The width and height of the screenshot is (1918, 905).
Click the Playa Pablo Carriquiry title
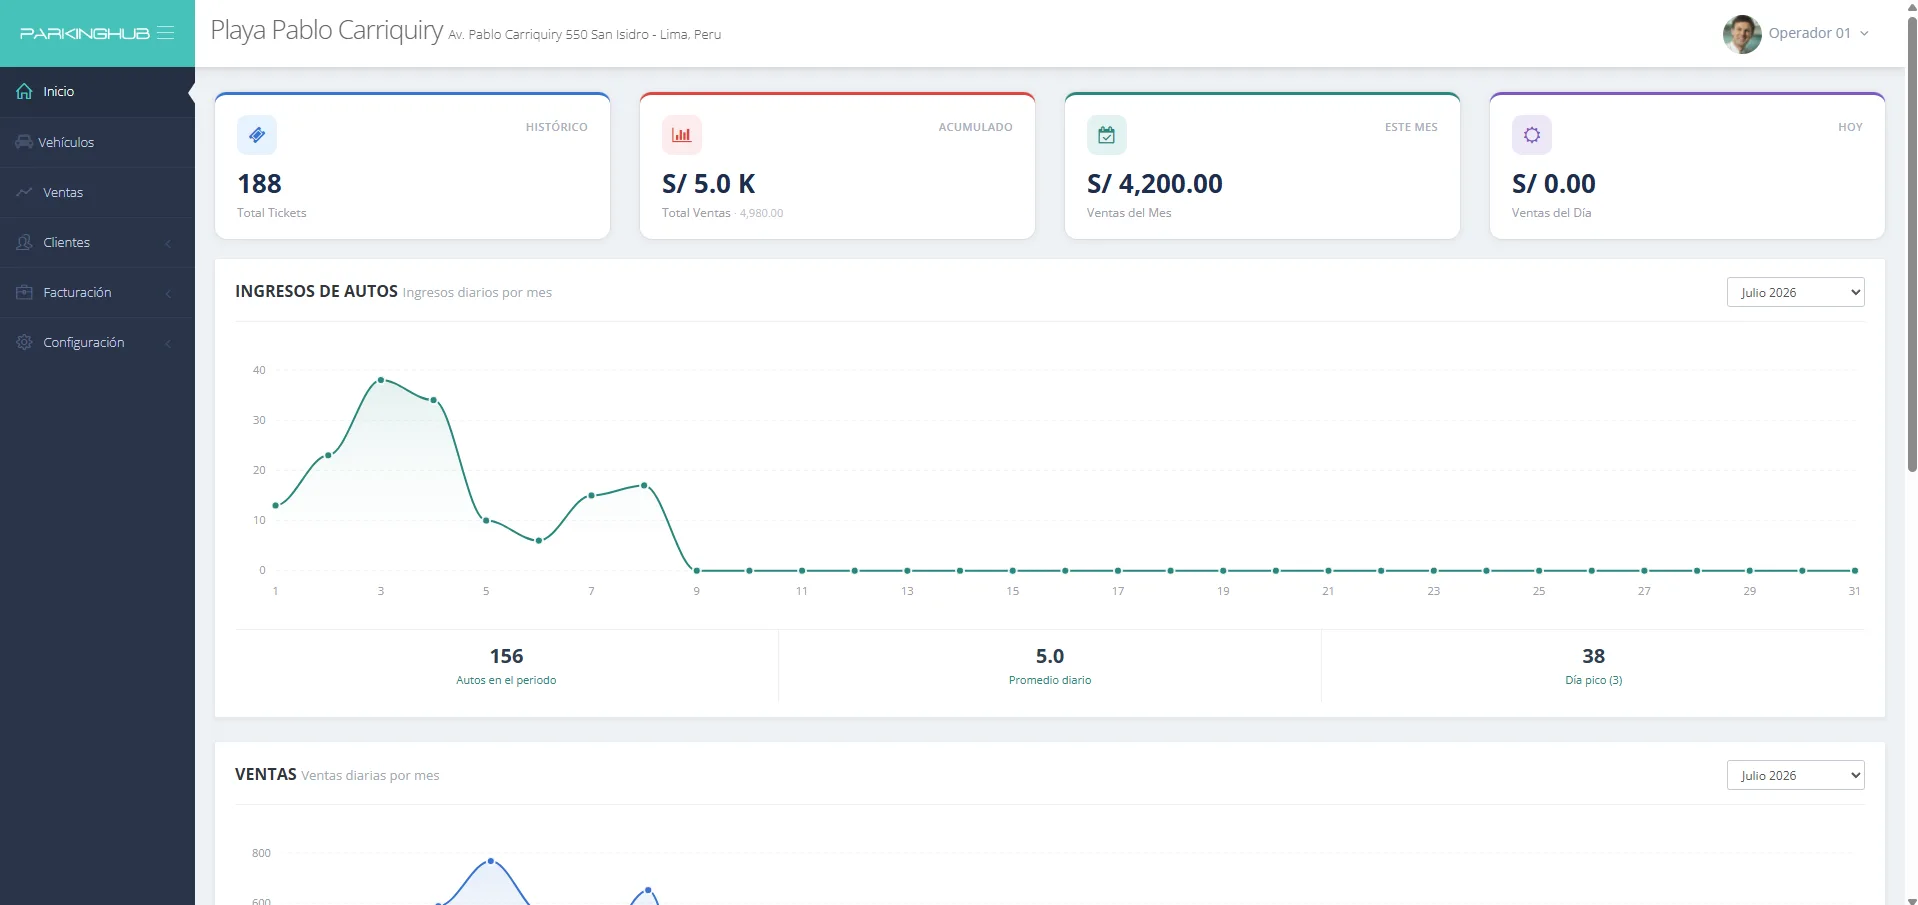(327, 31)
